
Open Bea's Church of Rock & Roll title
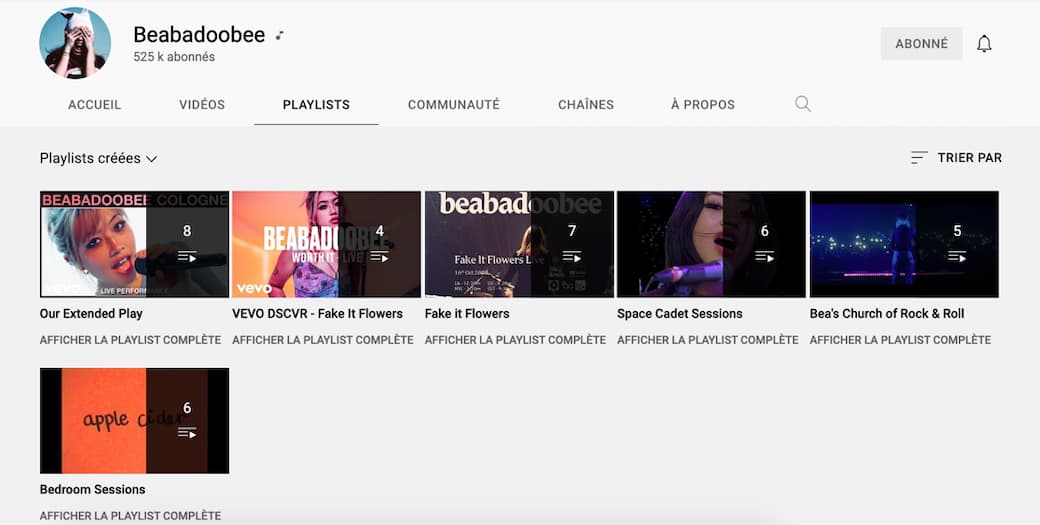click(x=887, y=314)
